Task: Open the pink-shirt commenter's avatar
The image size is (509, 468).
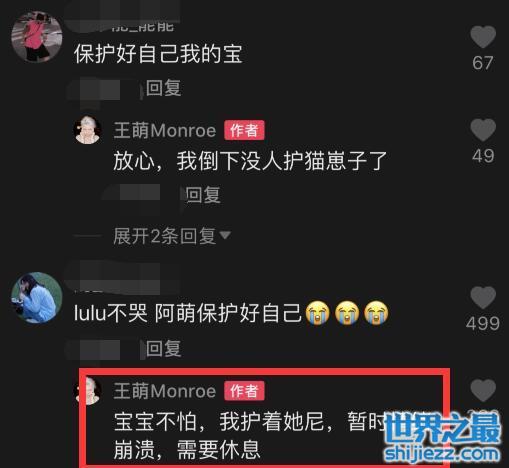Action: [37, 37]
